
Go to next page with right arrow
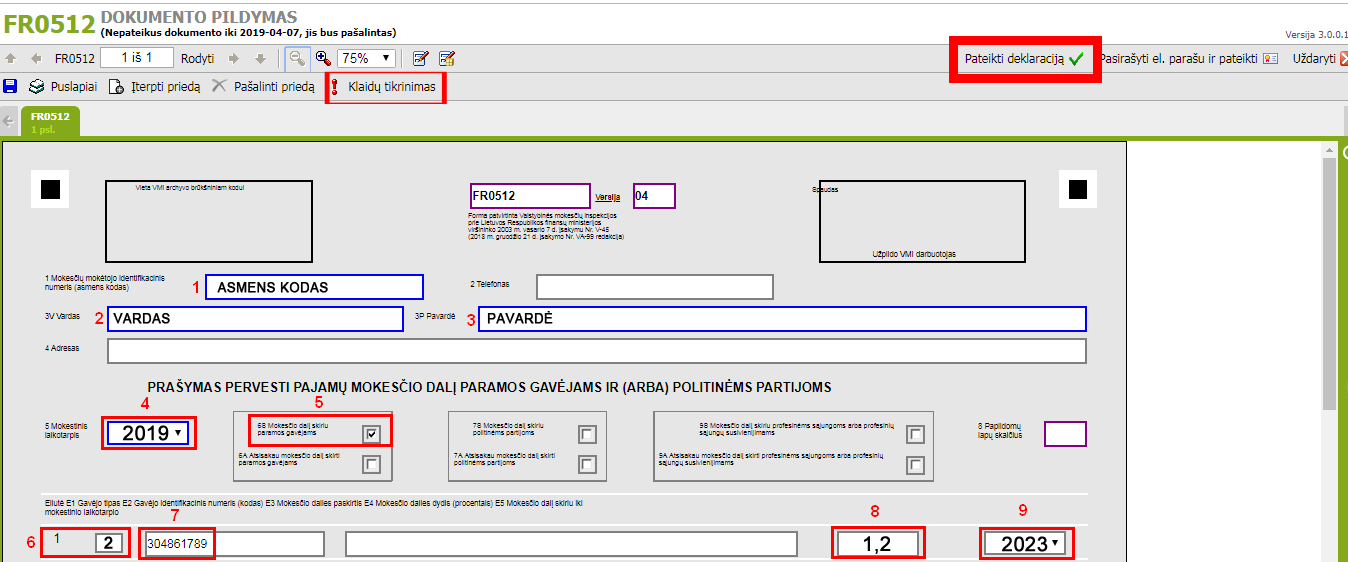coord(234,59)
